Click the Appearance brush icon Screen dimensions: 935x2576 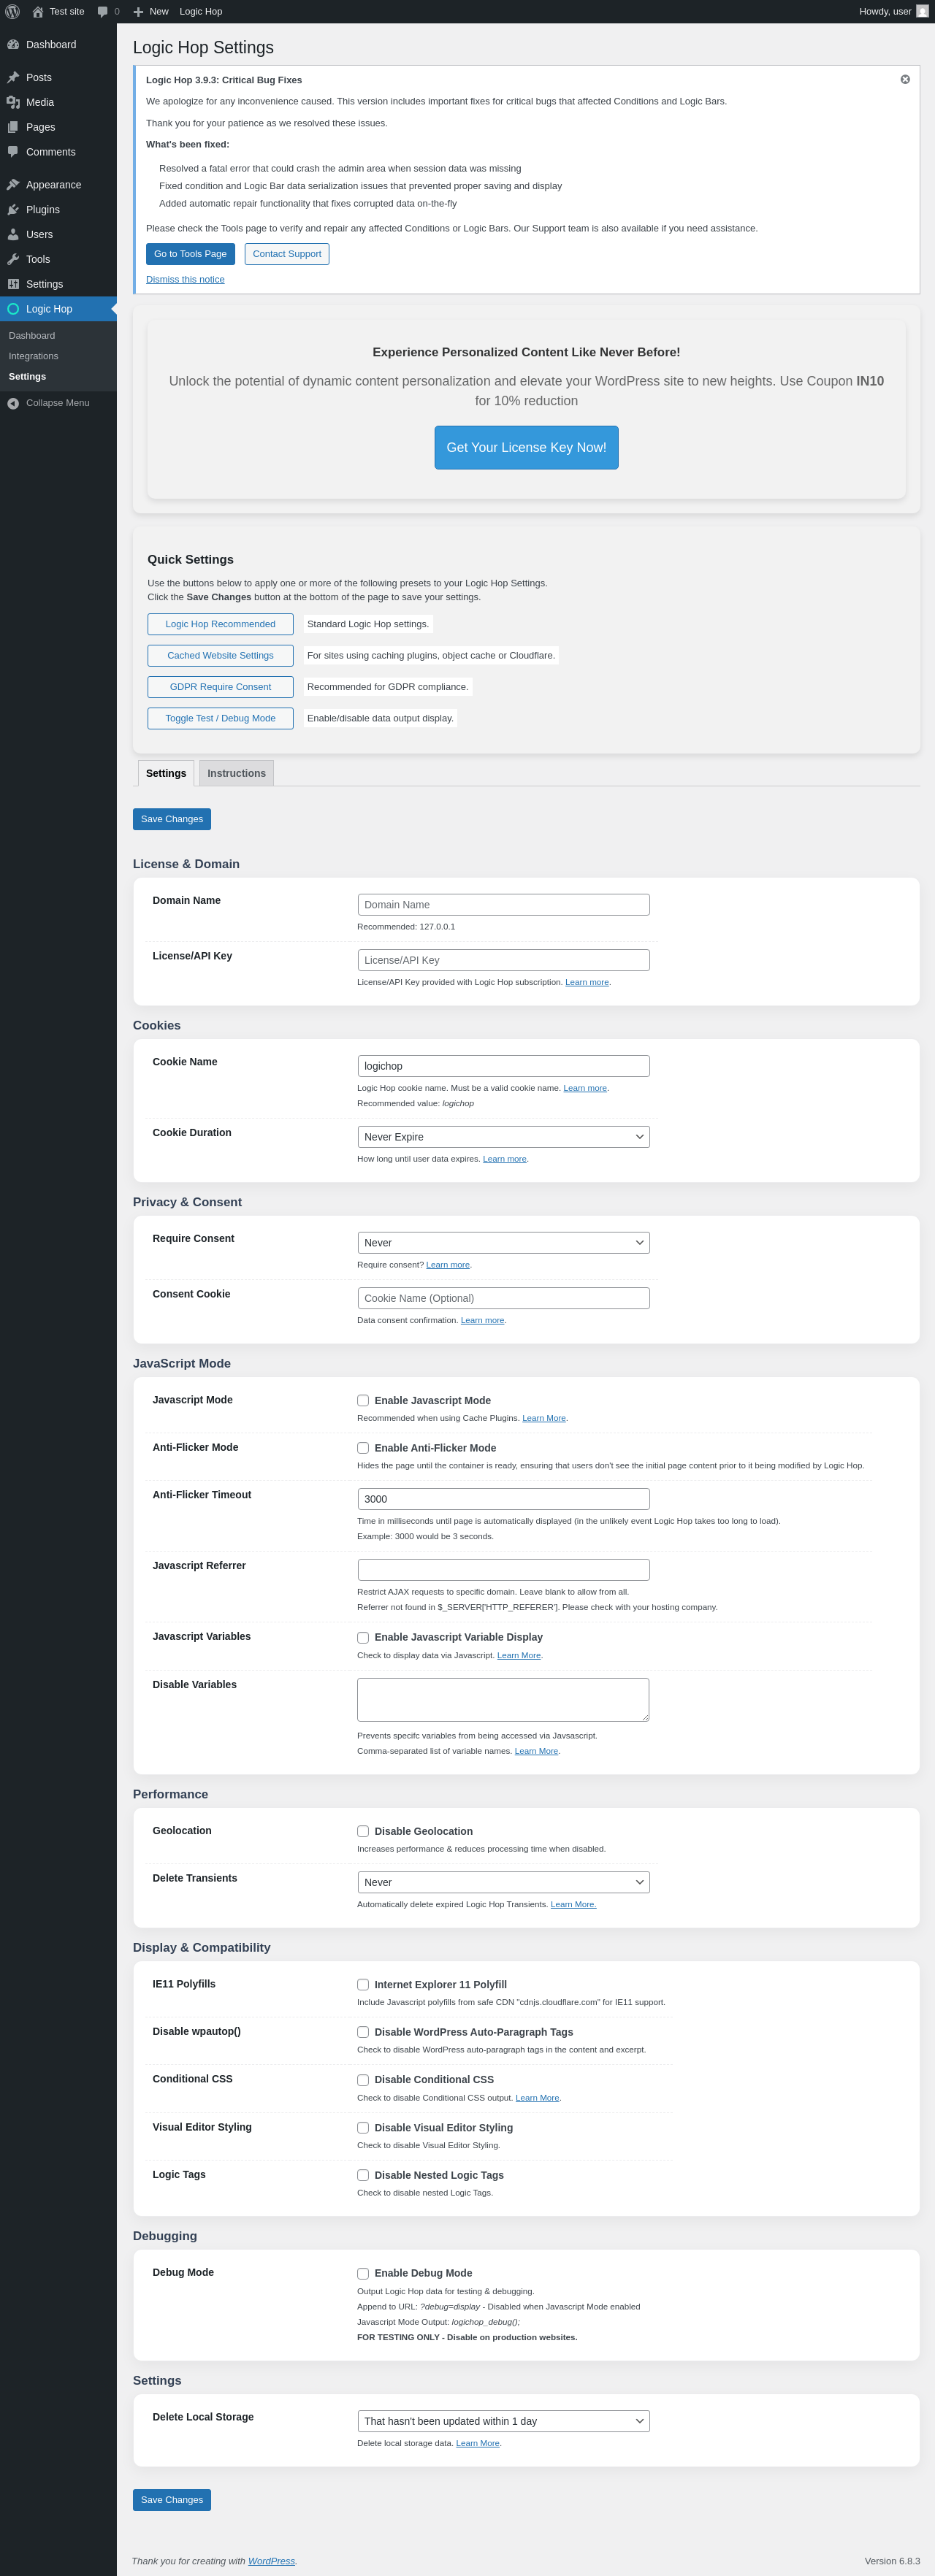coord(13,185)
